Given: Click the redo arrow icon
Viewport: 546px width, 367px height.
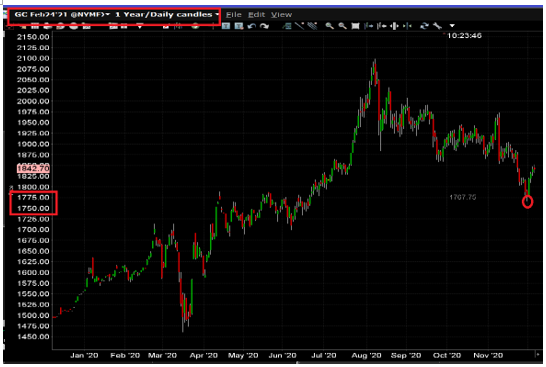Looking at the screenshot, I should click(264, 26).
